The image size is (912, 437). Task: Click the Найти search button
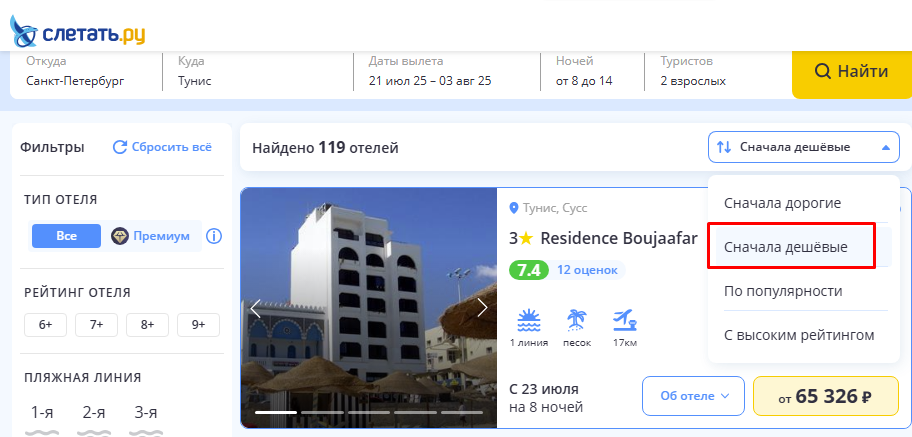point(852,72)
